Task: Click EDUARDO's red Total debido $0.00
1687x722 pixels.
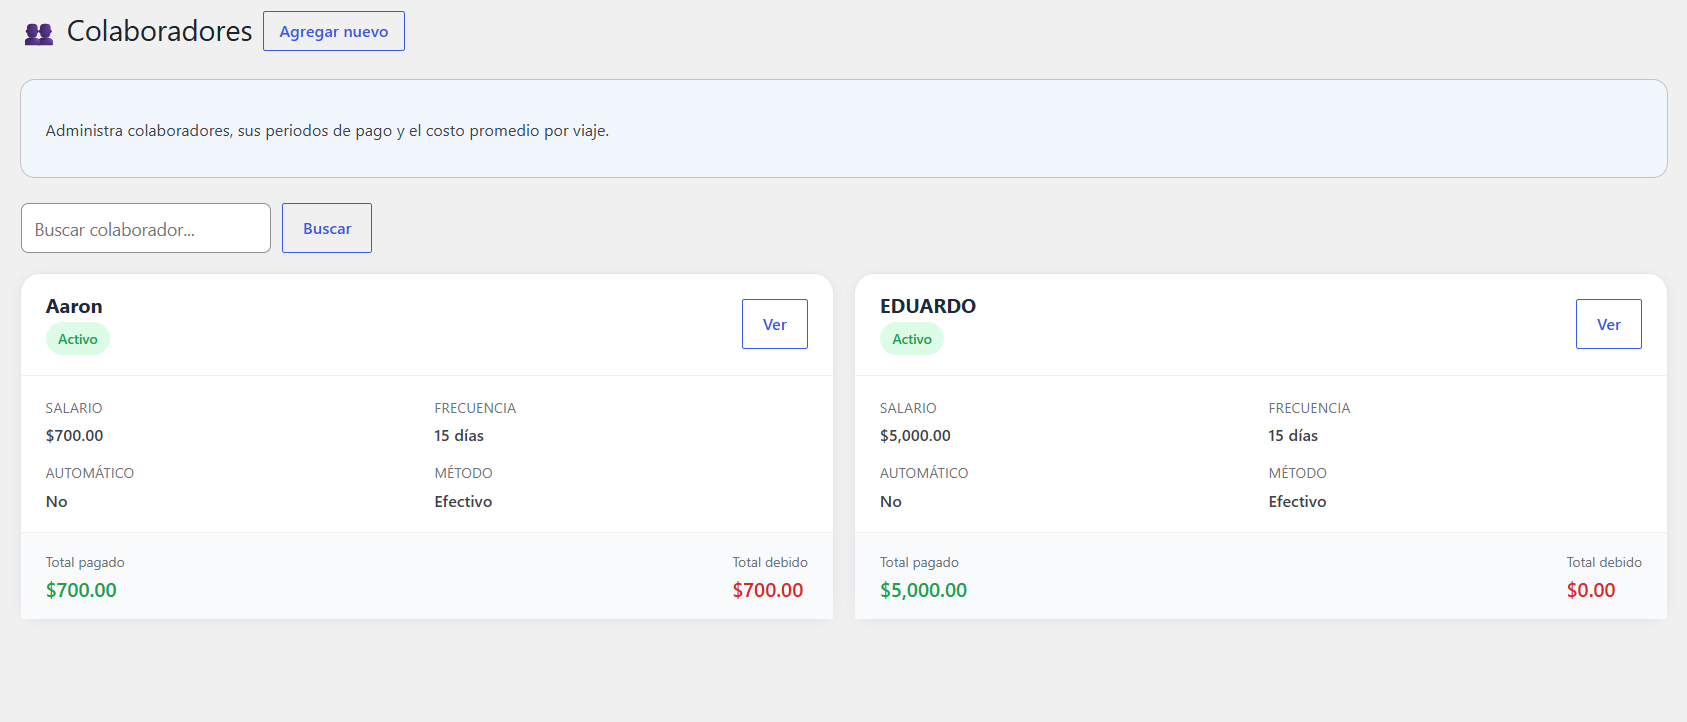Action: (1591, 590)
